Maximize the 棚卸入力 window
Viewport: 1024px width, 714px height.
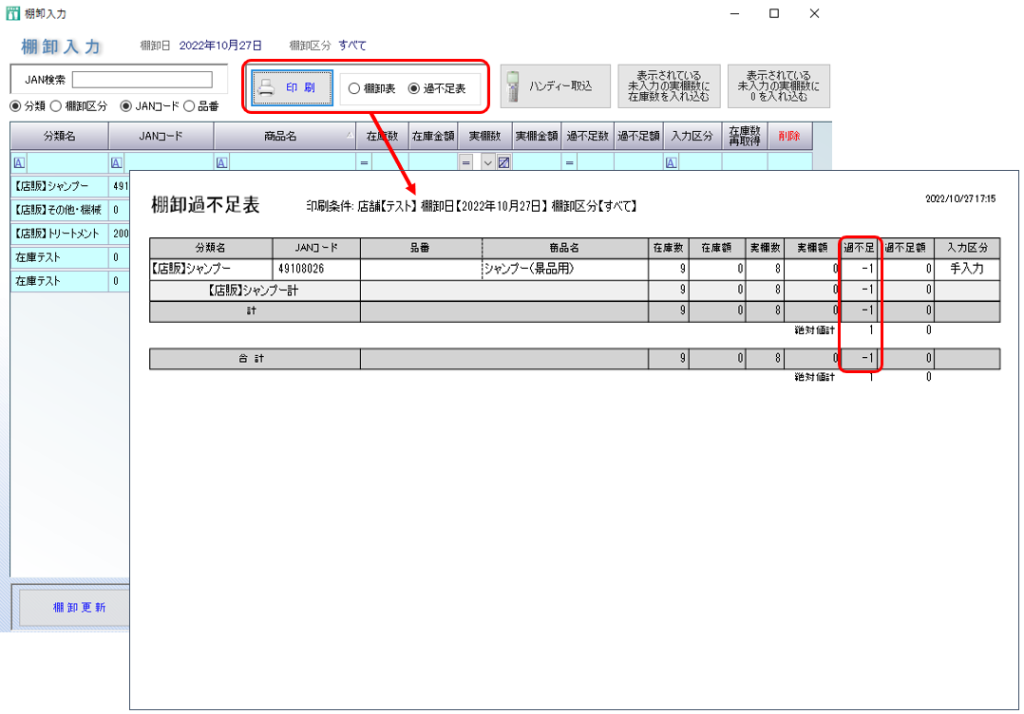(774, 13)
